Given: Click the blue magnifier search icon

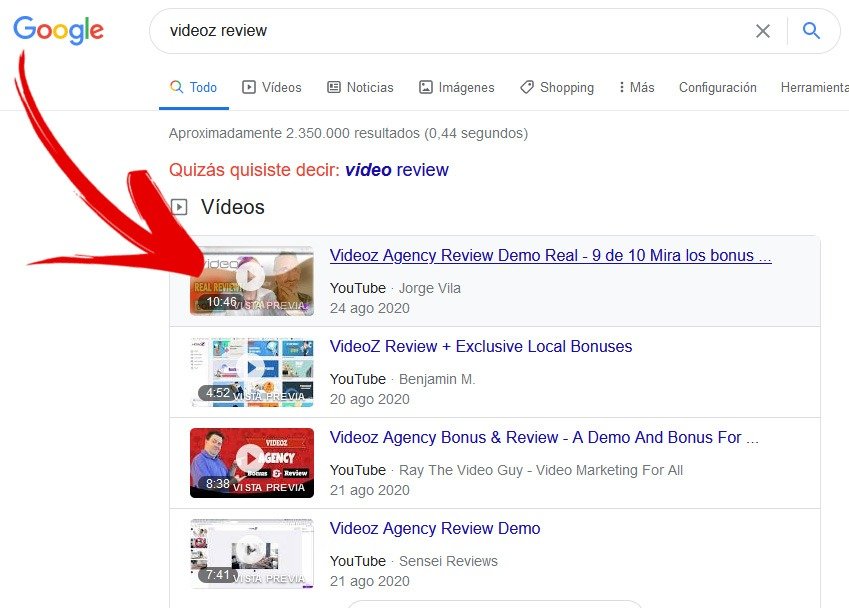Looking at the screenshot, I should coord(811,30).
